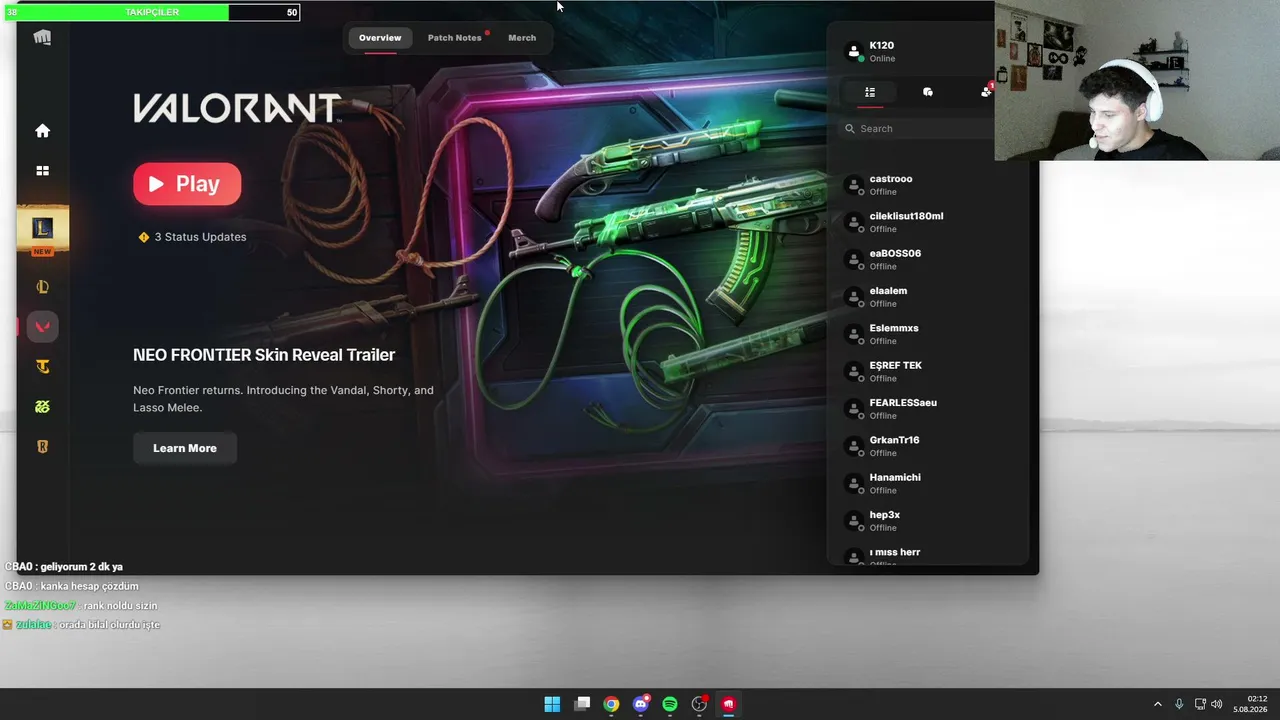The image size is (1280, 720).
Task: Open Teamfight Tactics from sidebar
Action: pyautogui.click(x=42, y=367)
